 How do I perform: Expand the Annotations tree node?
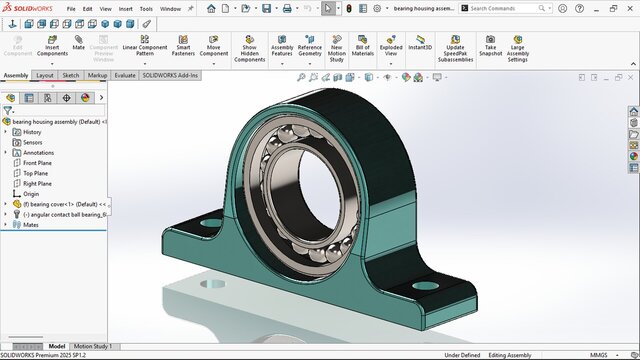(x=6, y=152)
